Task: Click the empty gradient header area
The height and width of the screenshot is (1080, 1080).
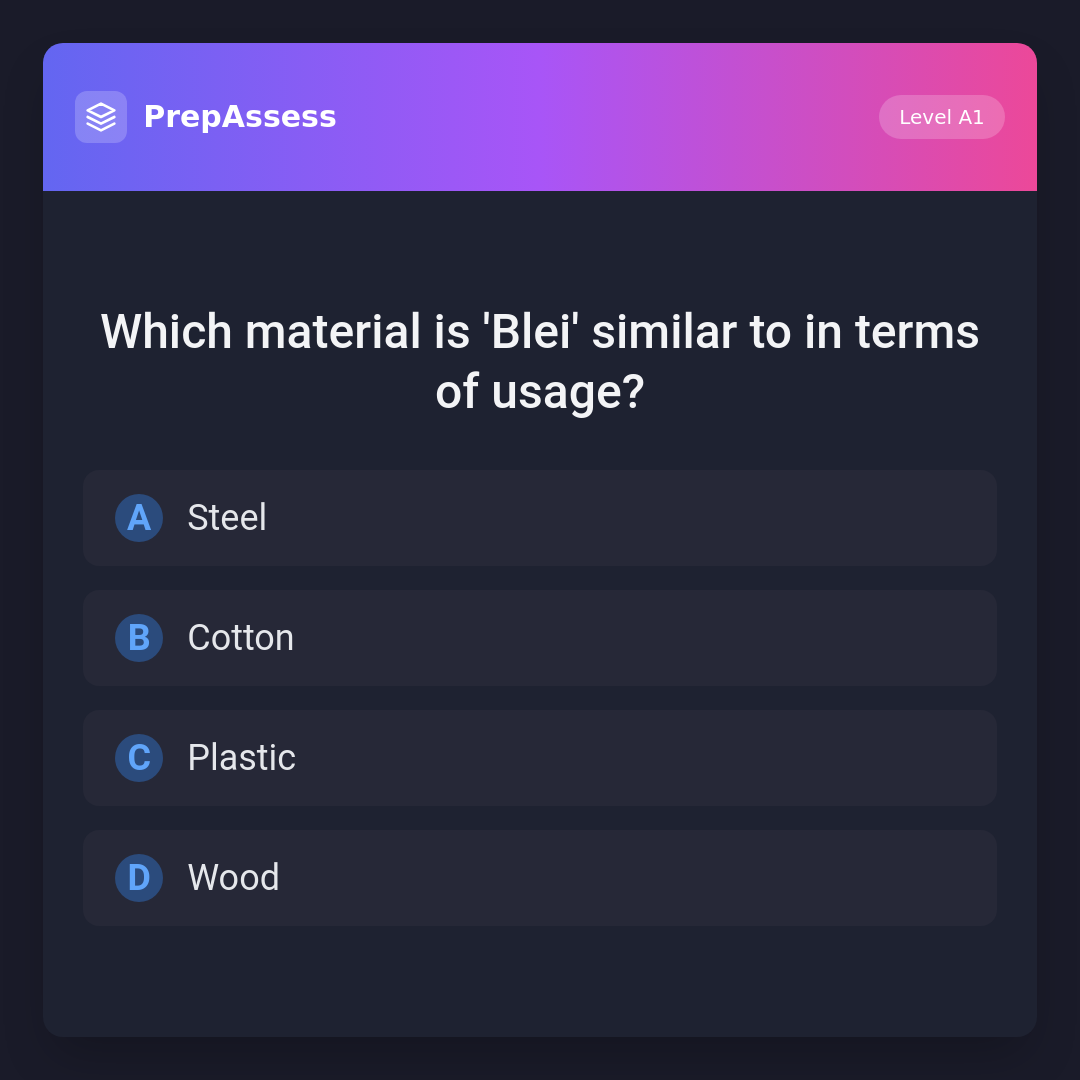Action: (x=600, y=117)
